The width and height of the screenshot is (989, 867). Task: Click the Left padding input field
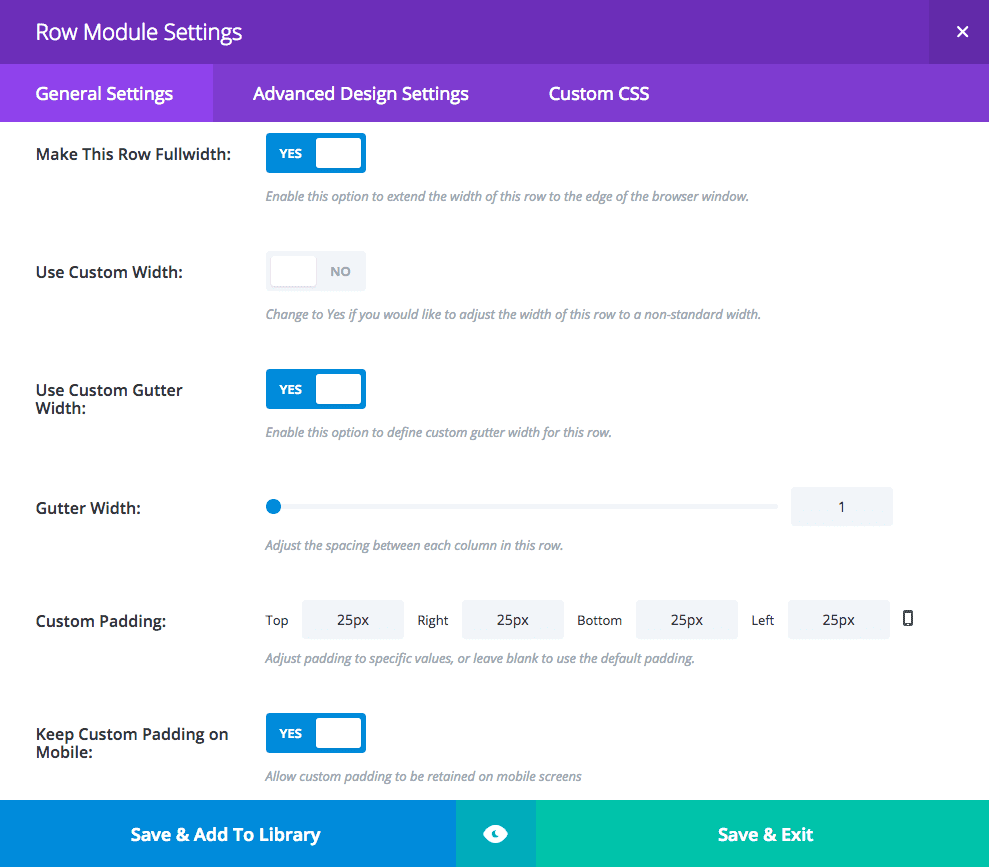pos(839,620)
